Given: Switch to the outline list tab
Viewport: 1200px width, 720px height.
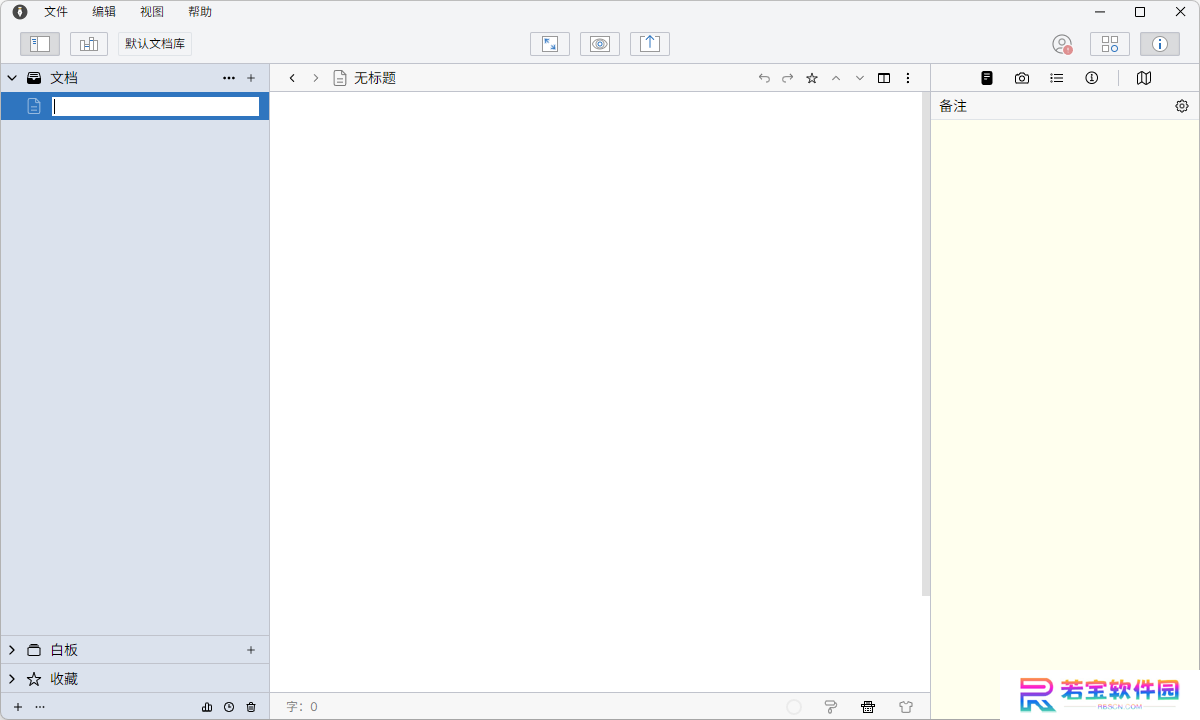Looking at the screenshot, I should click(1057, 78).
